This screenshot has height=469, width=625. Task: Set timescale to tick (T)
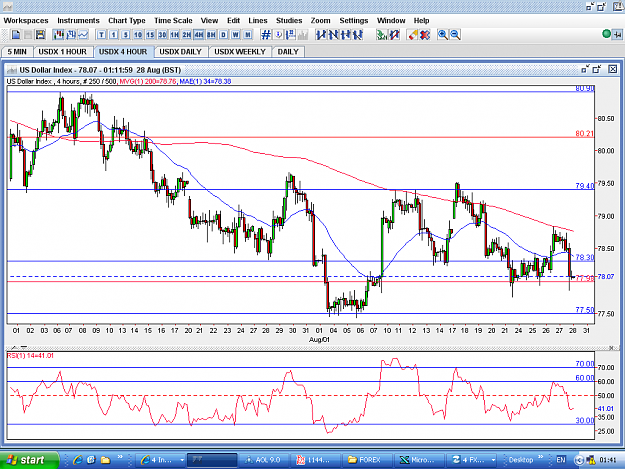click(x=101, y=35)
